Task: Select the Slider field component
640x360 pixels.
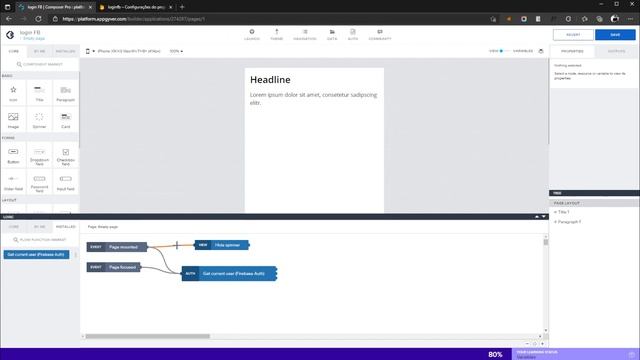Action: point(13,182)
